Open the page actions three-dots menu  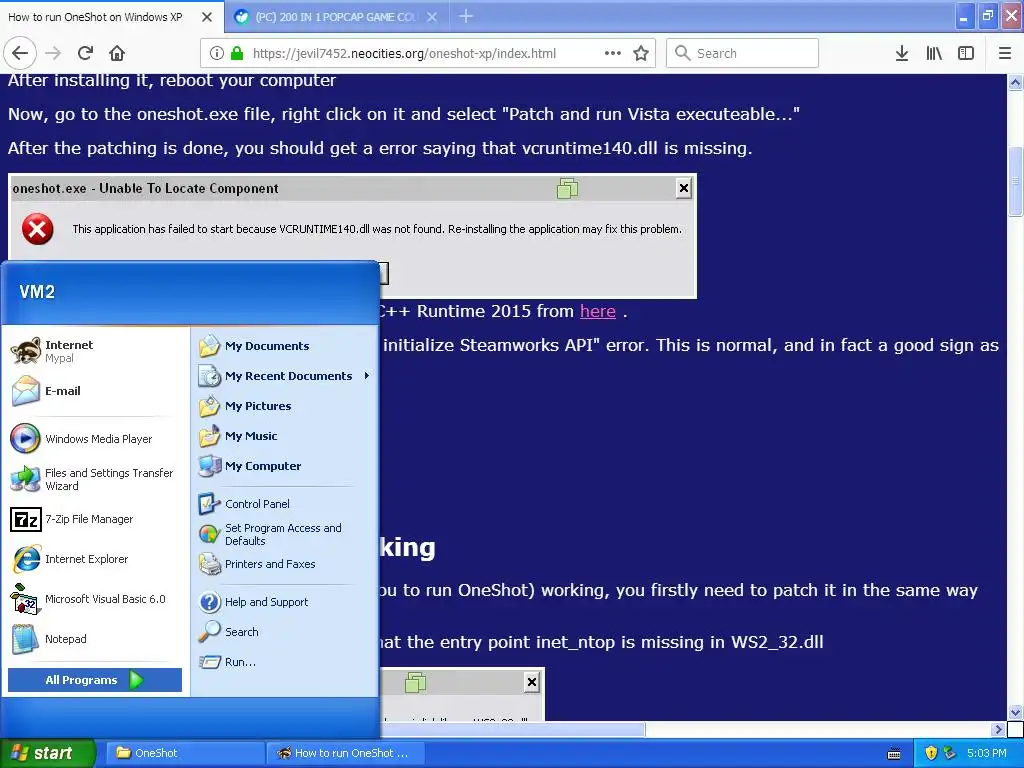[x=613, y=53]
